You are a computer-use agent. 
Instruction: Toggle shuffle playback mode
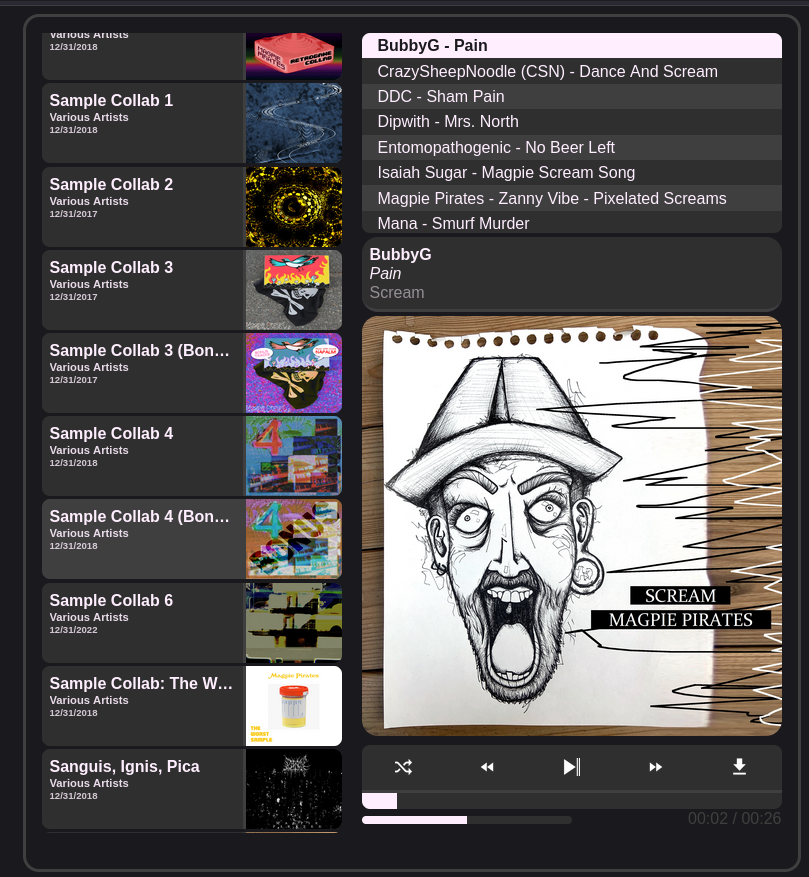pos(403,767)
